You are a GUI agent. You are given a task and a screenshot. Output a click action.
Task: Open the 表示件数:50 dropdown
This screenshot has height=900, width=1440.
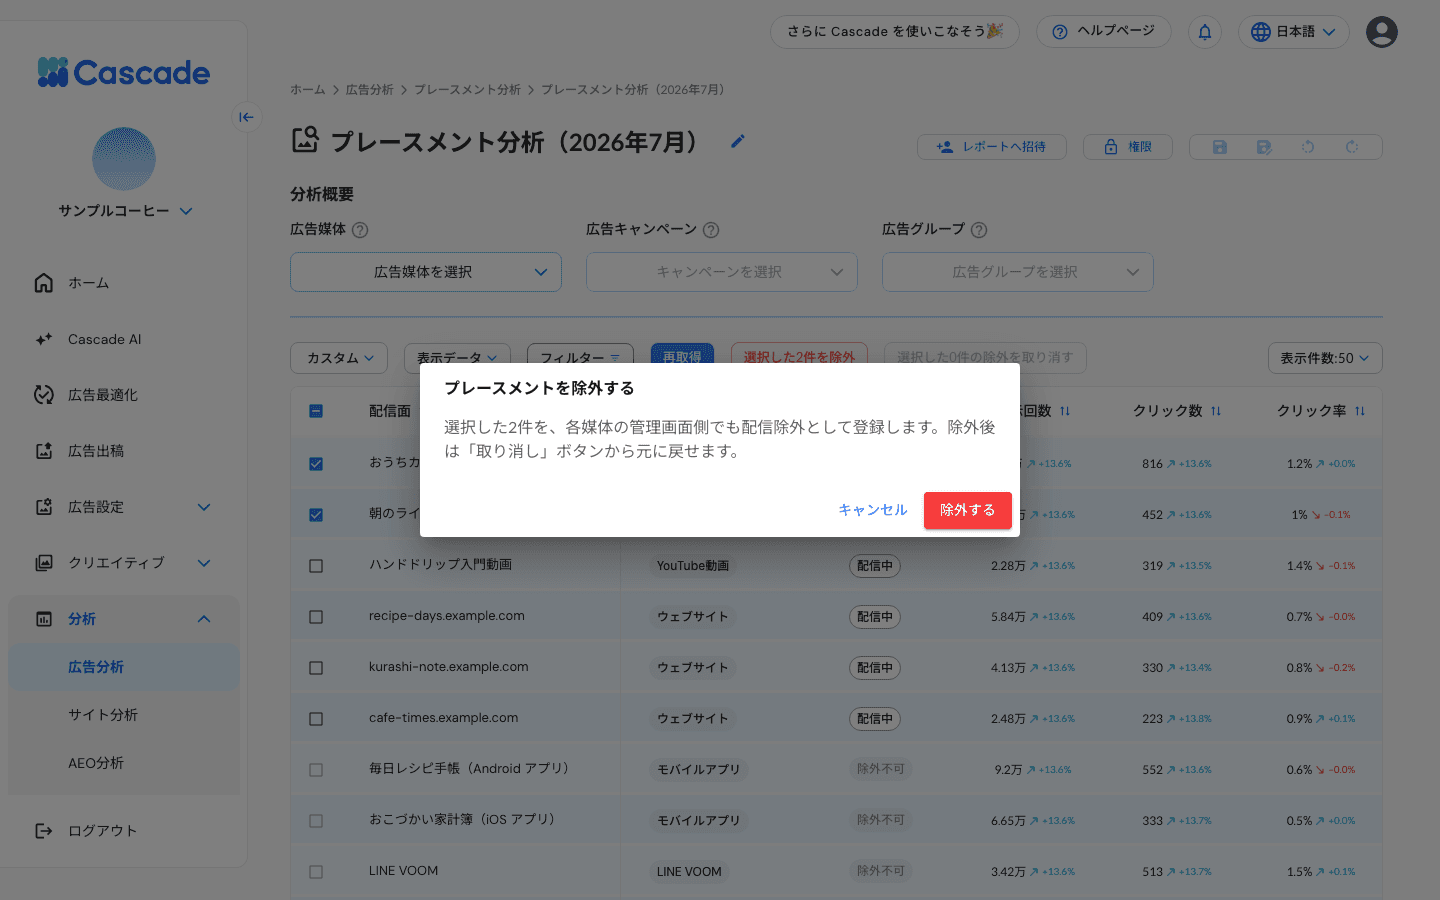coord(1325,358)
